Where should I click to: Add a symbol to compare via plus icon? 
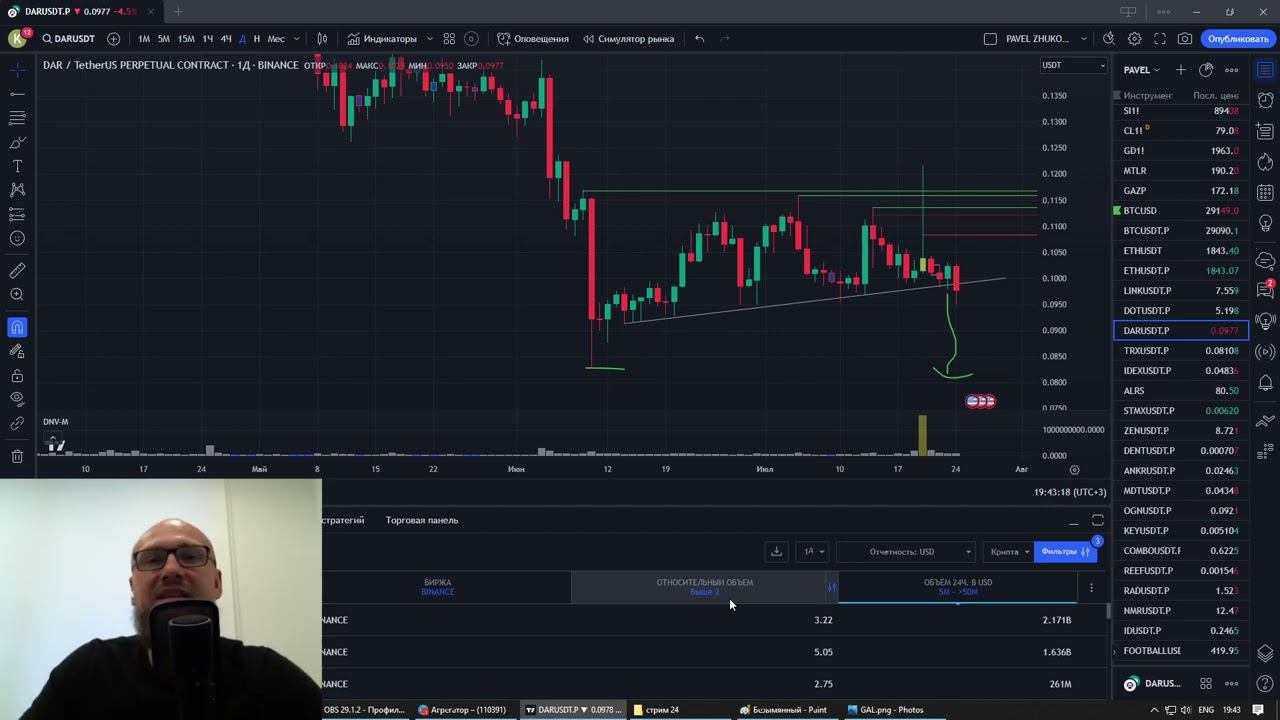(x=113, y=39)
